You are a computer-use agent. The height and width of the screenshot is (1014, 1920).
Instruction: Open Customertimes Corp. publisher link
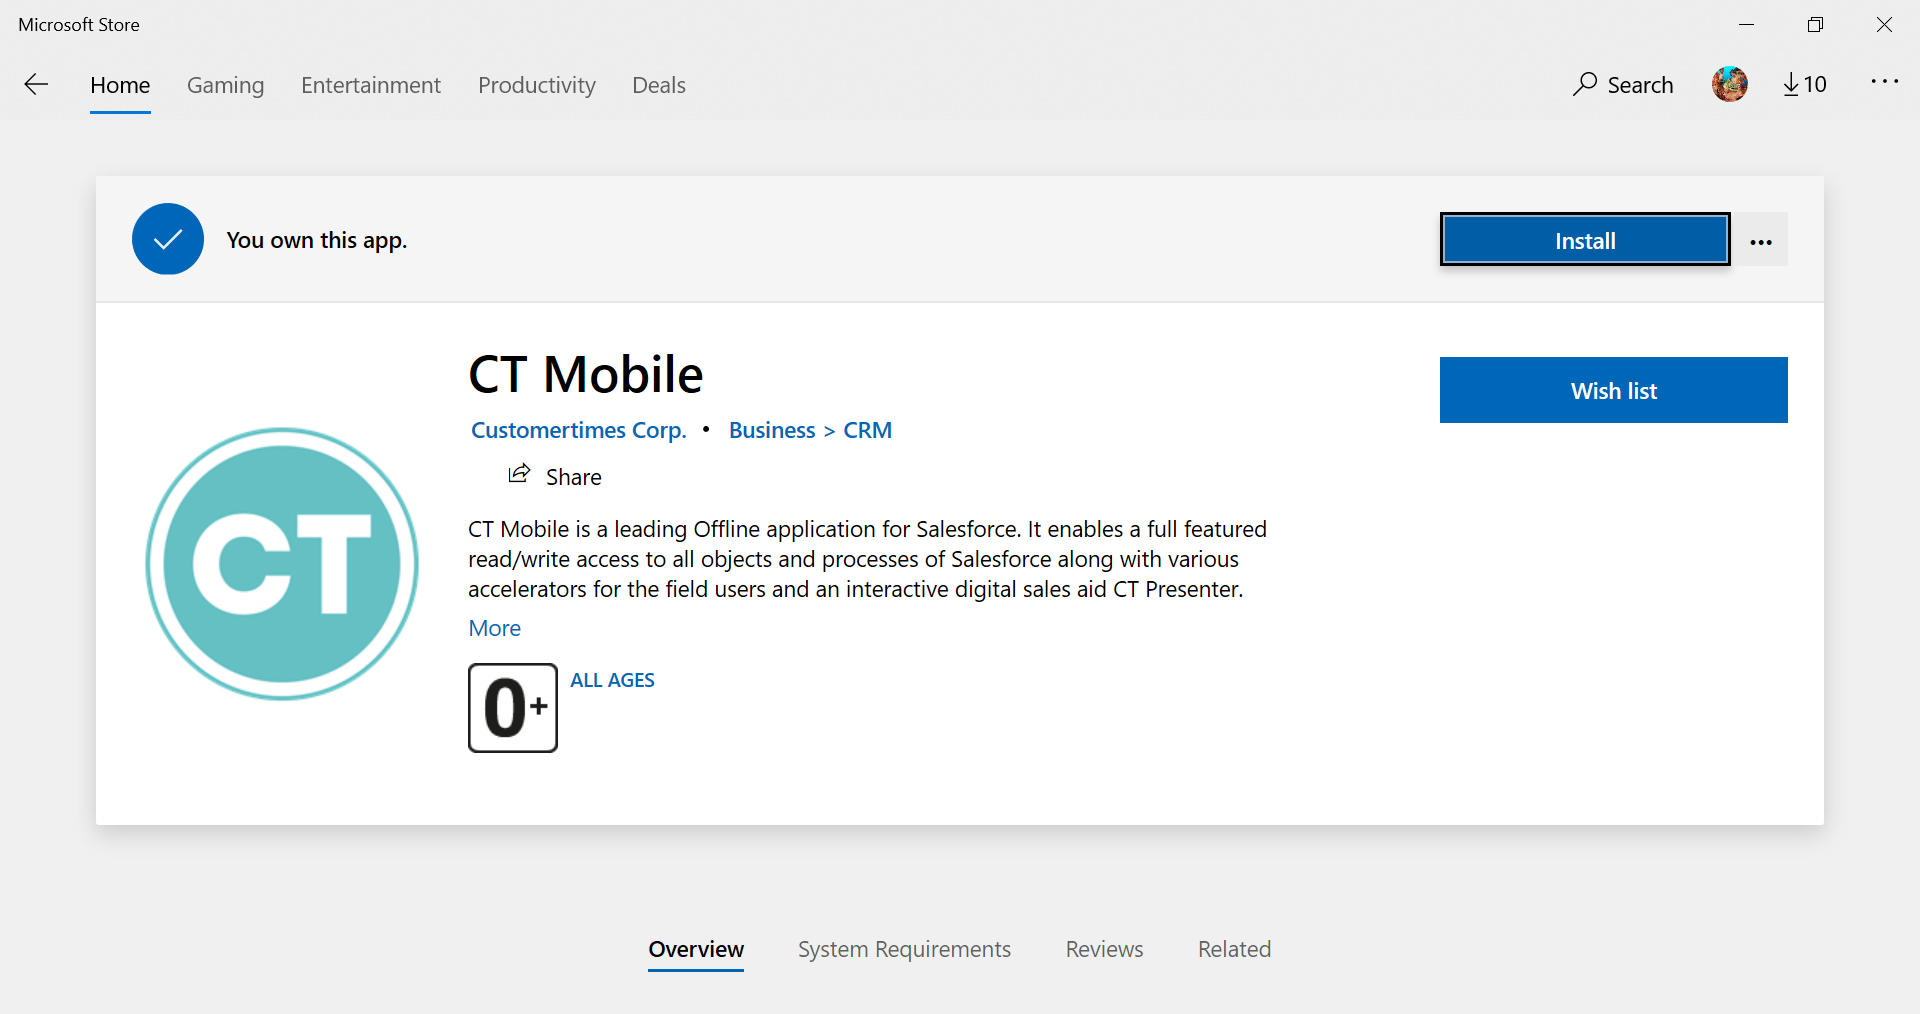578,430
